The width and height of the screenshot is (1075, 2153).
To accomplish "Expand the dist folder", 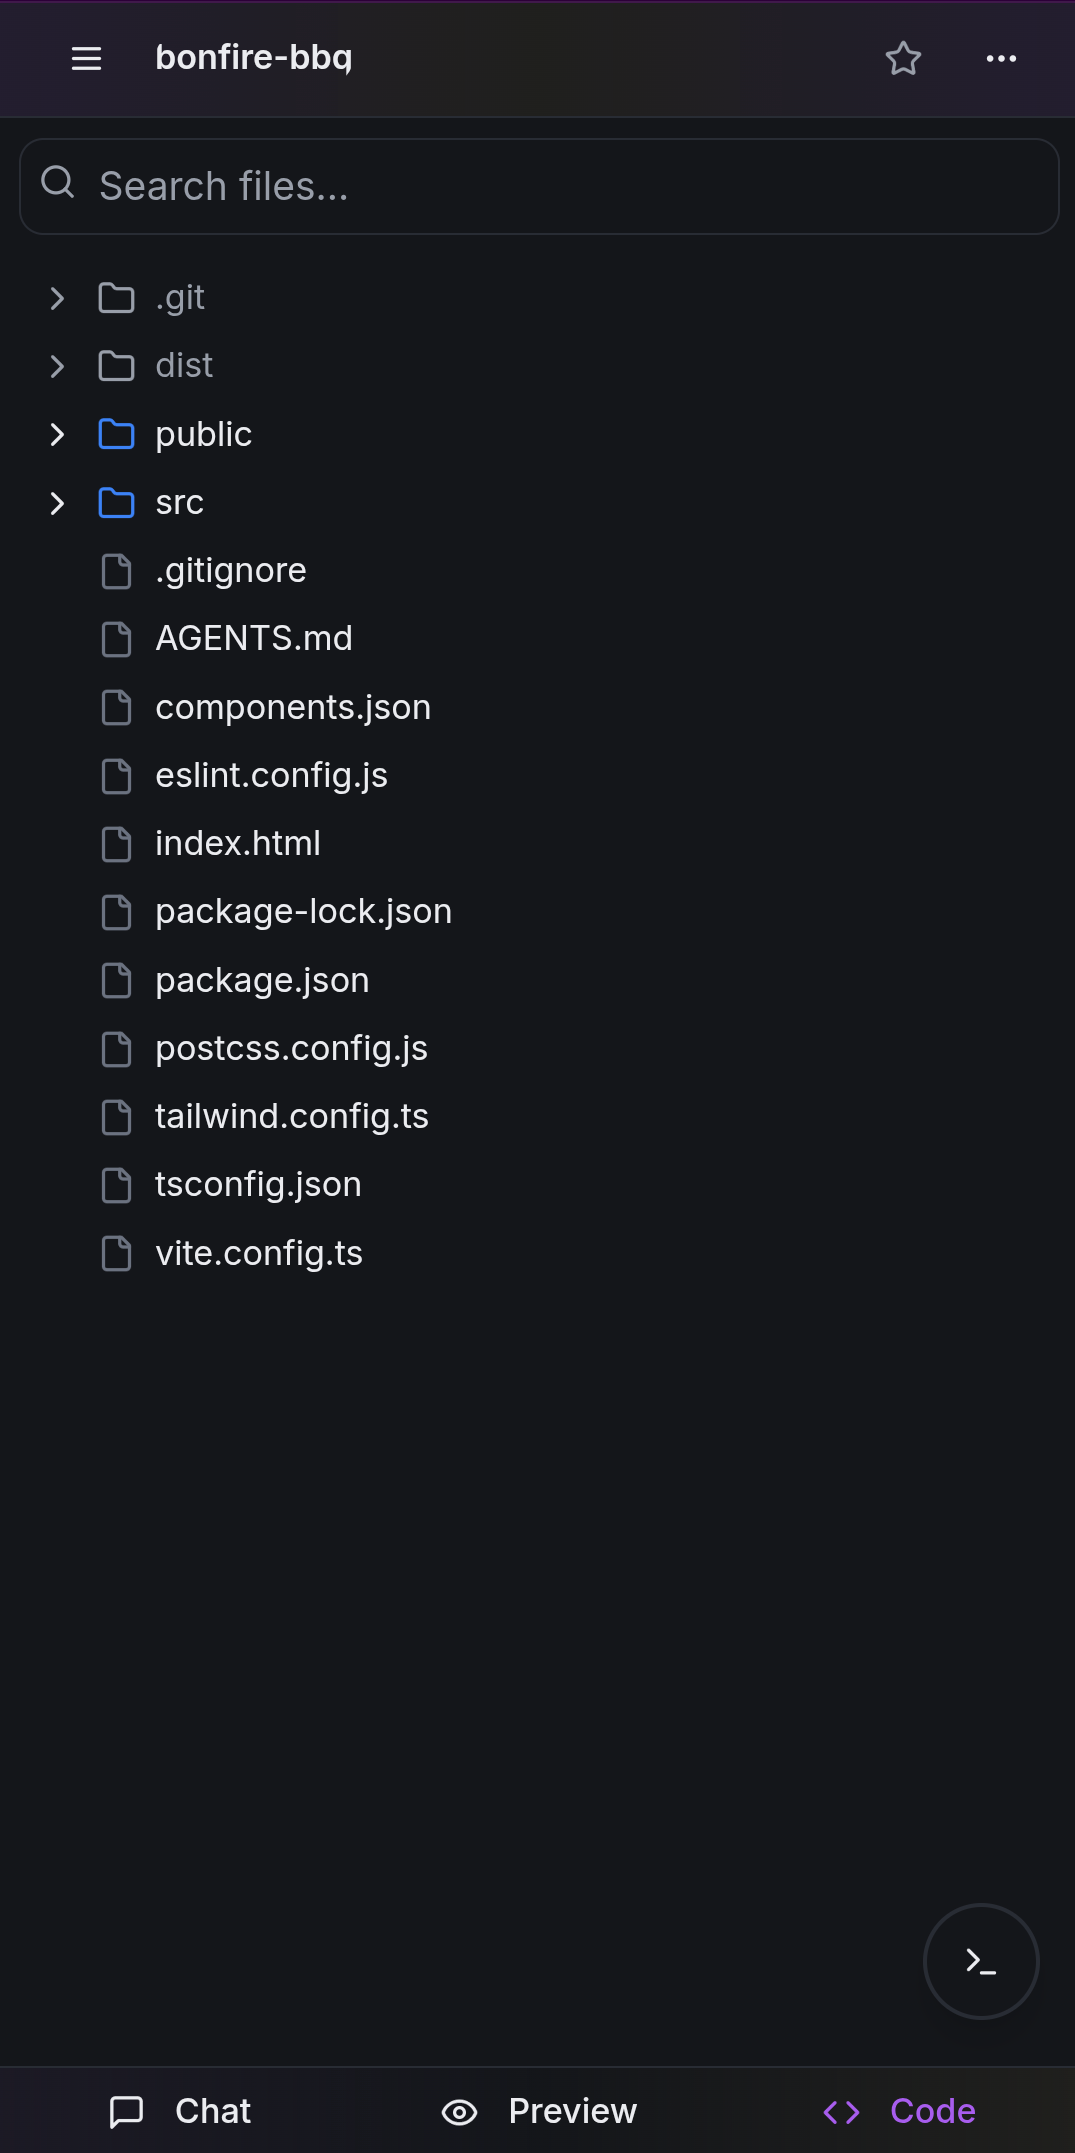I will click(56, 365).
